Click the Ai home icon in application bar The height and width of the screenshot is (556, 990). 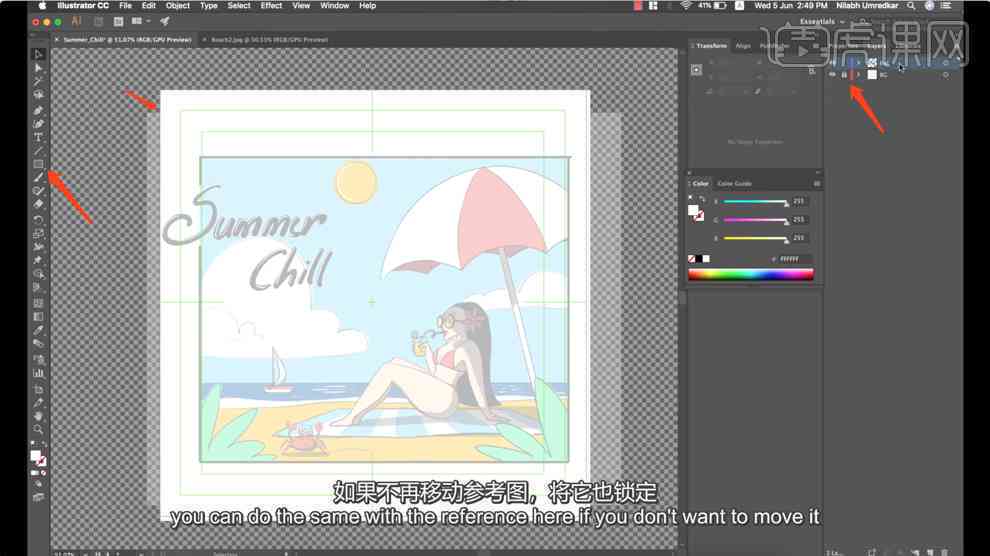[76, 21]
